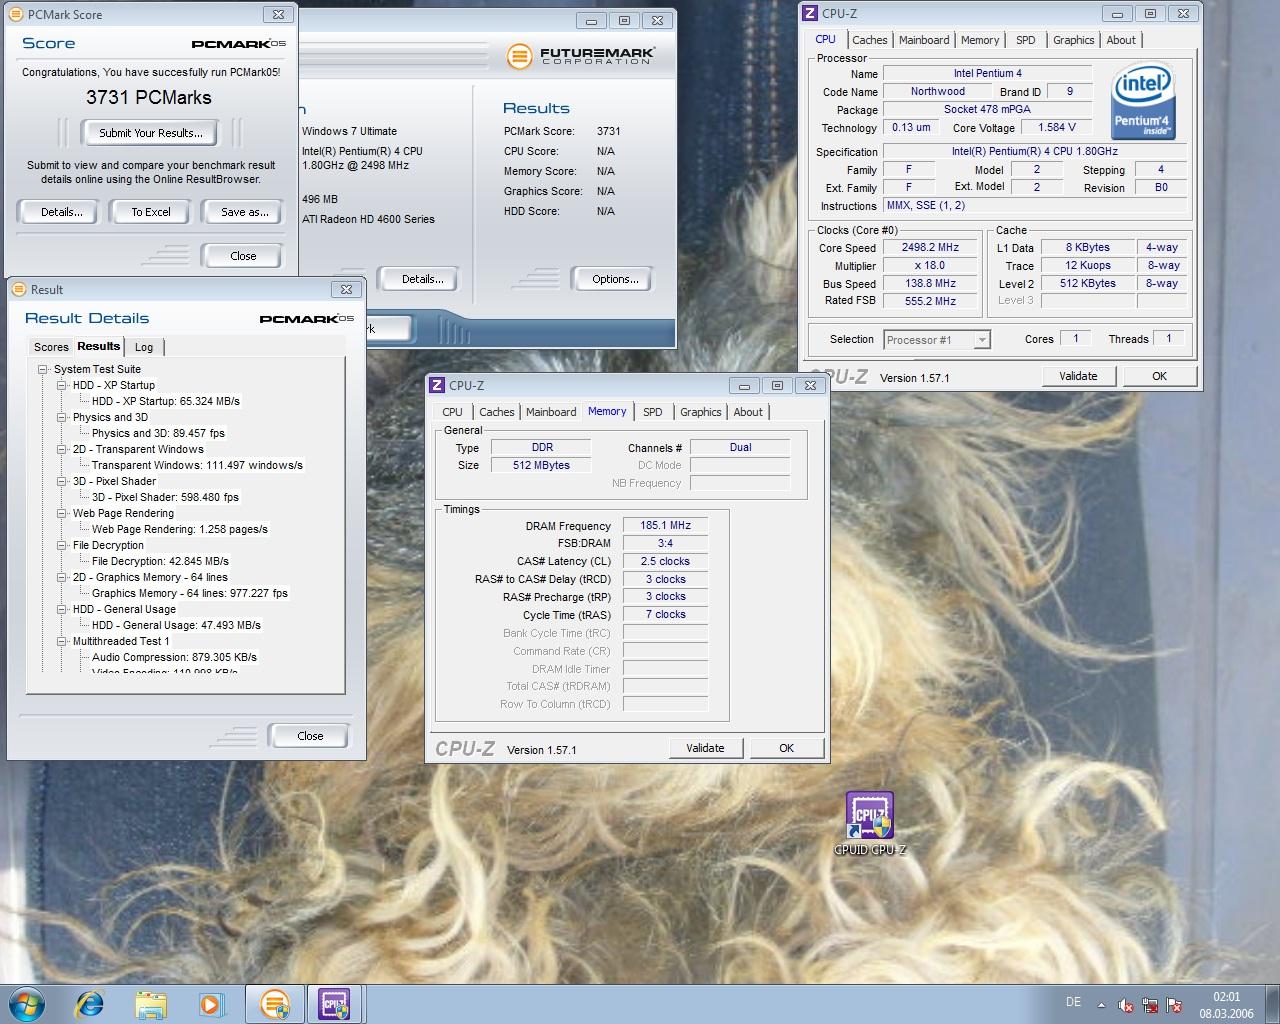Click the Save as... button

[245, 212]
